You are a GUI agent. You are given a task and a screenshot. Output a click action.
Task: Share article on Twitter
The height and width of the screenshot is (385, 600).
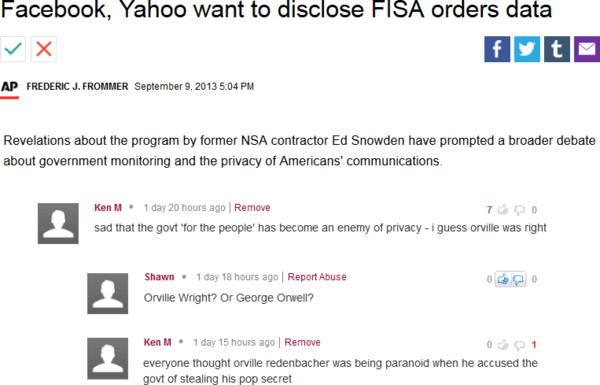click(527, 49)
